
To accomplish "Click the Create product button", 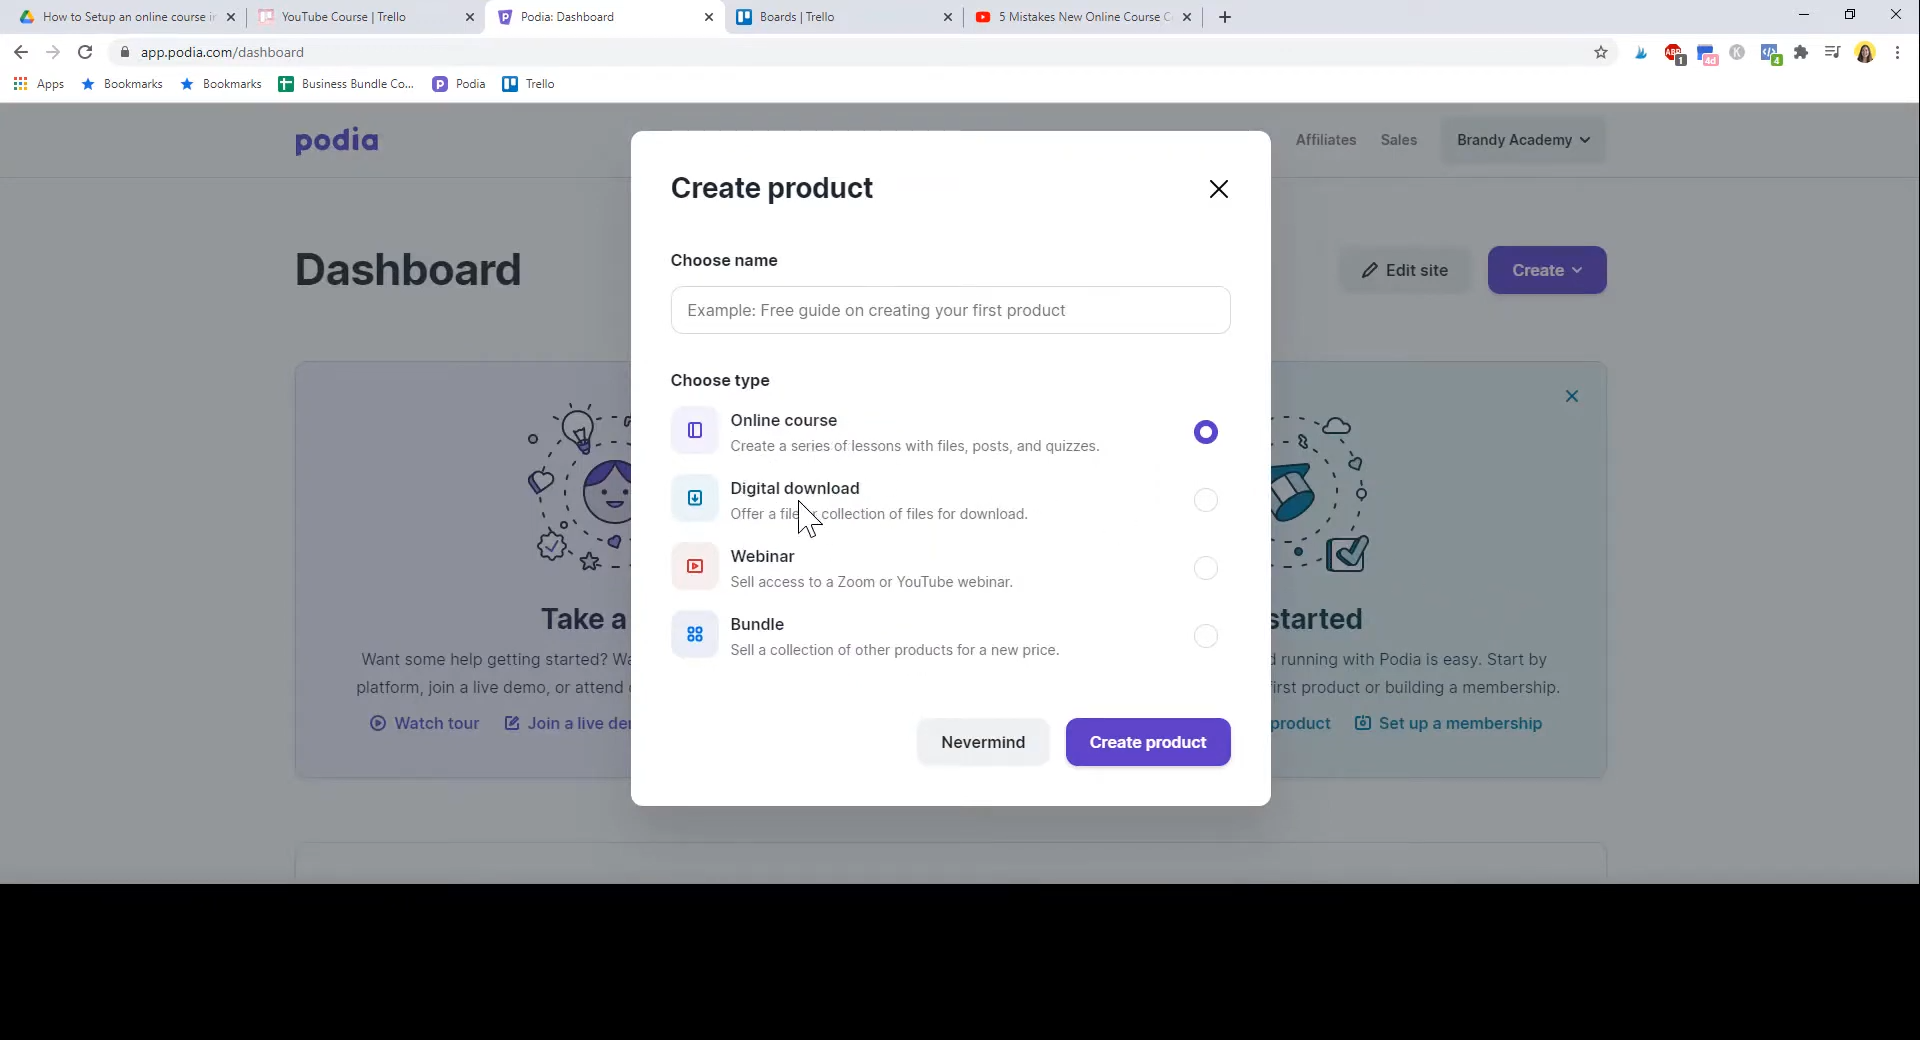I will 1148,742.
